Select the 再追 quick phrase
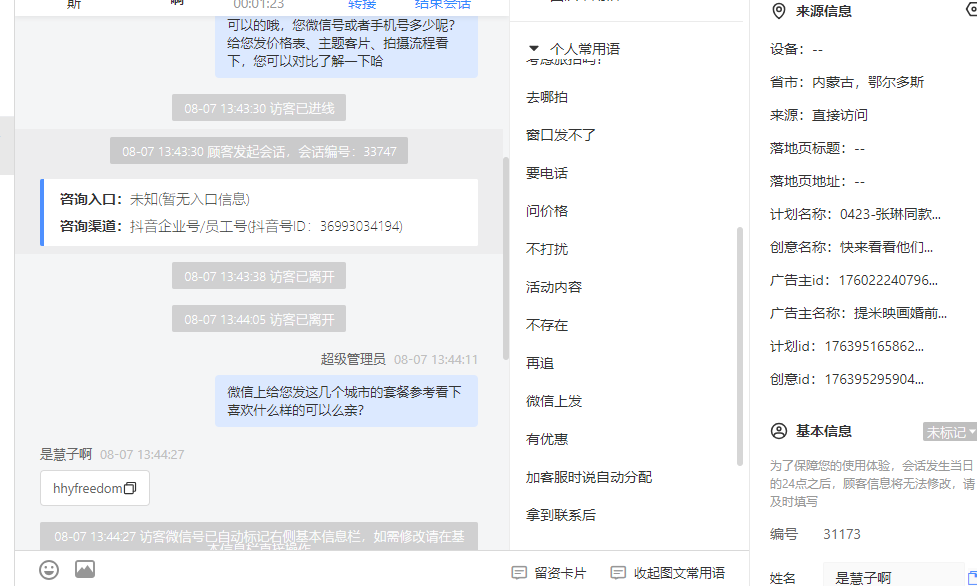 [540, 363]
